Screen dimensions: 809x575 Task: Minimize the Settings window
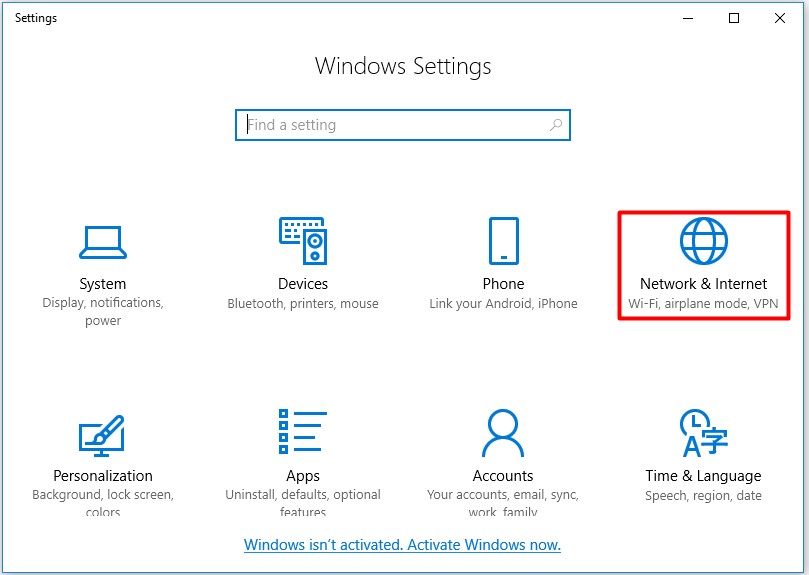[x=688, y=19]
